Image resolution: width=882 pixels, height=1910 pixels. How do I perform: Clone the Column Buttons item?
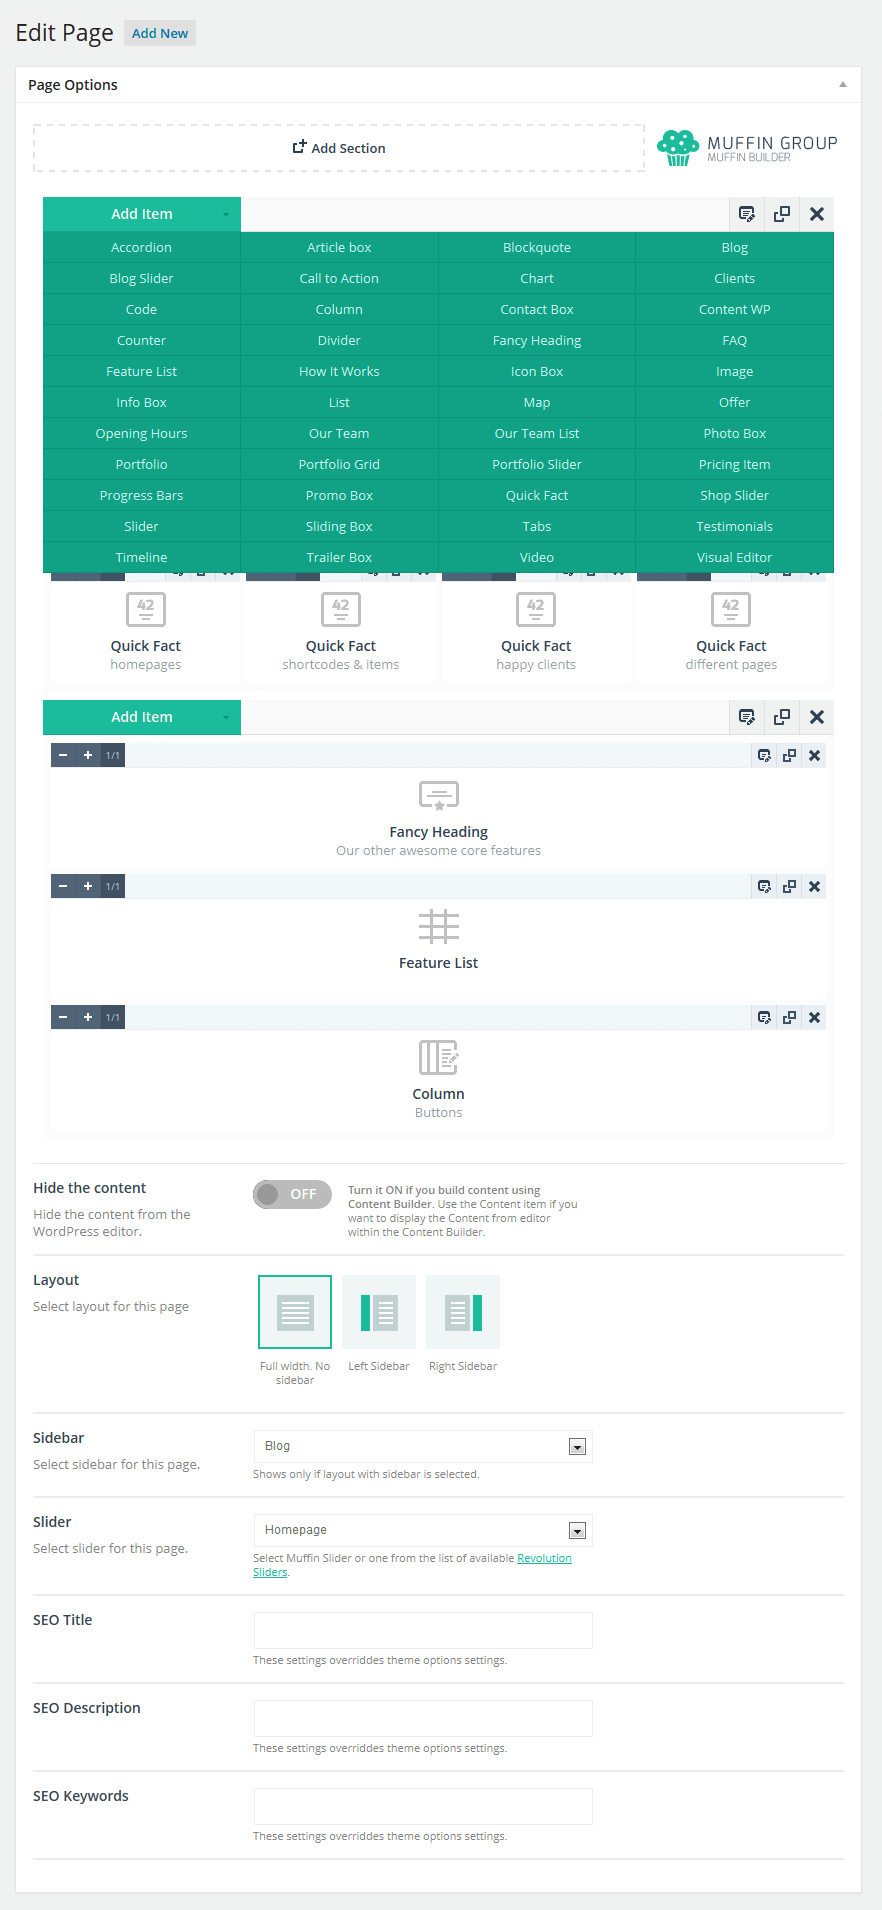pyautogui.click(x=789, y=1017)
